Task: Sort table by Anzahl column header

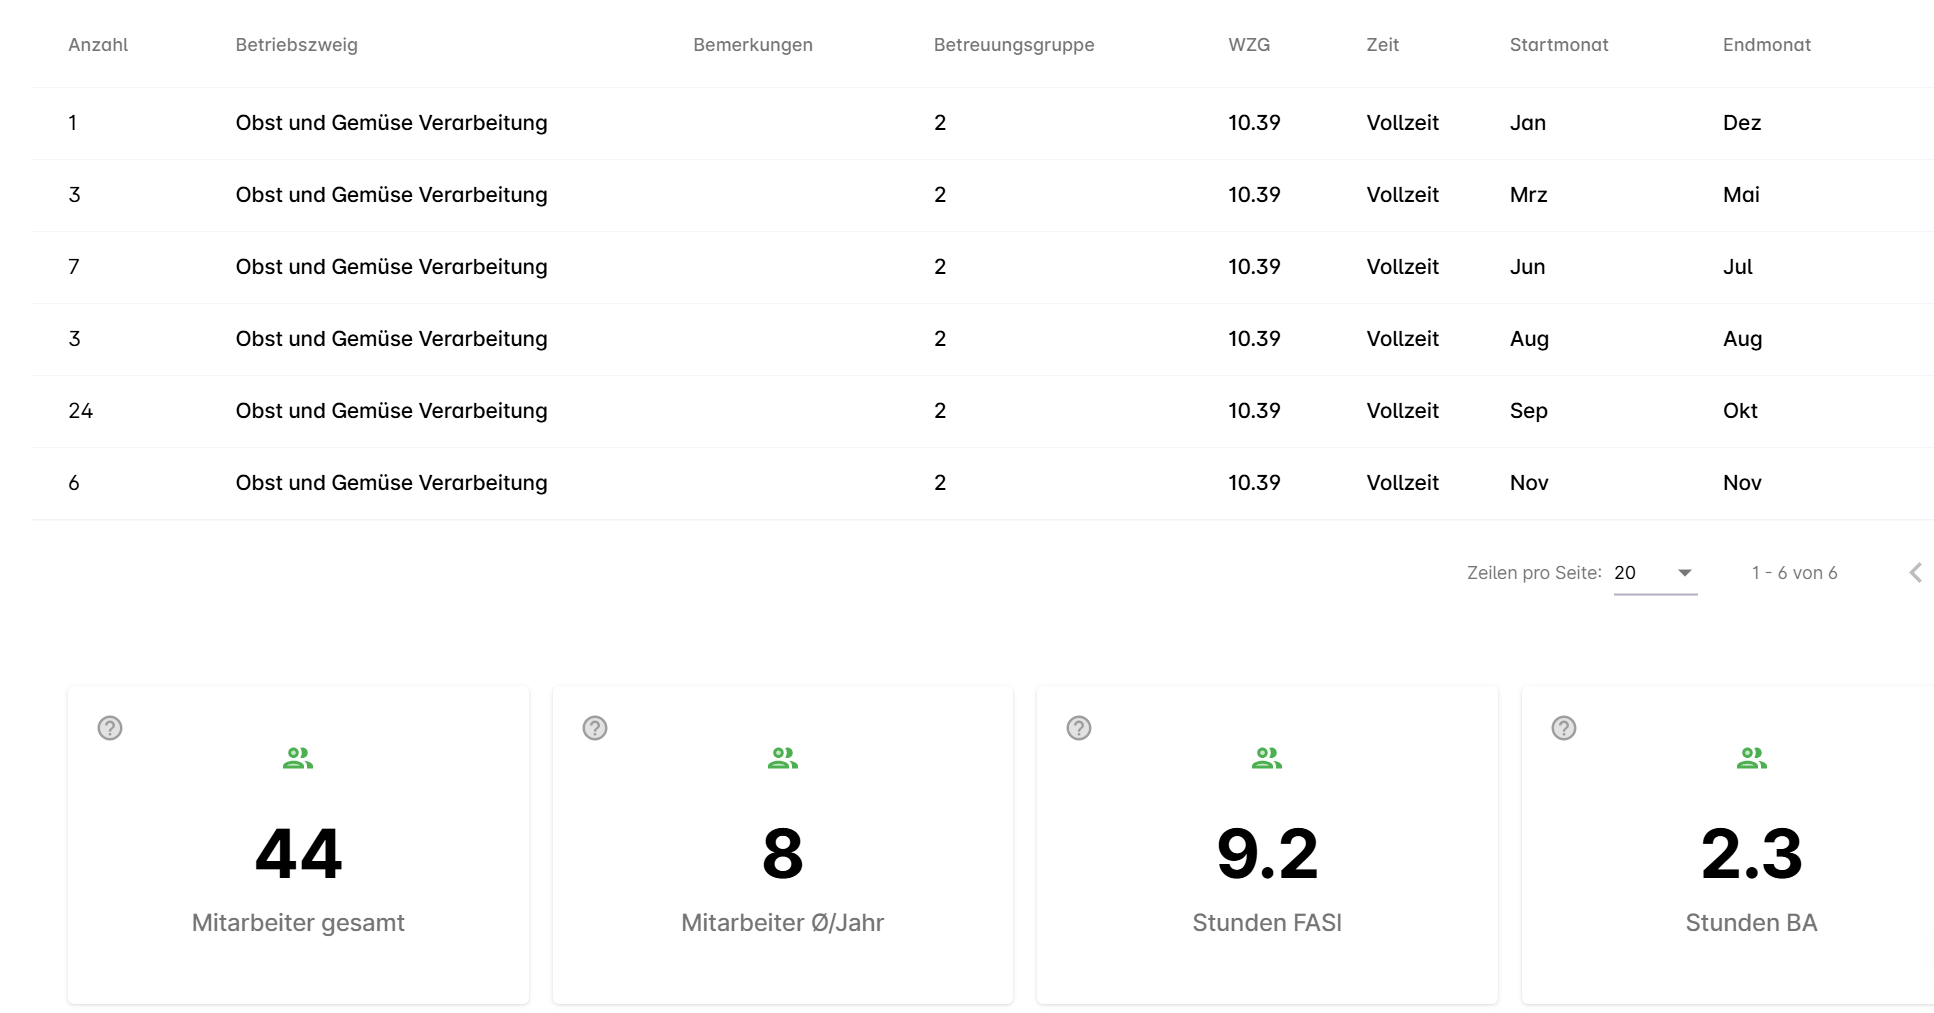Action: tap(98, 45)
